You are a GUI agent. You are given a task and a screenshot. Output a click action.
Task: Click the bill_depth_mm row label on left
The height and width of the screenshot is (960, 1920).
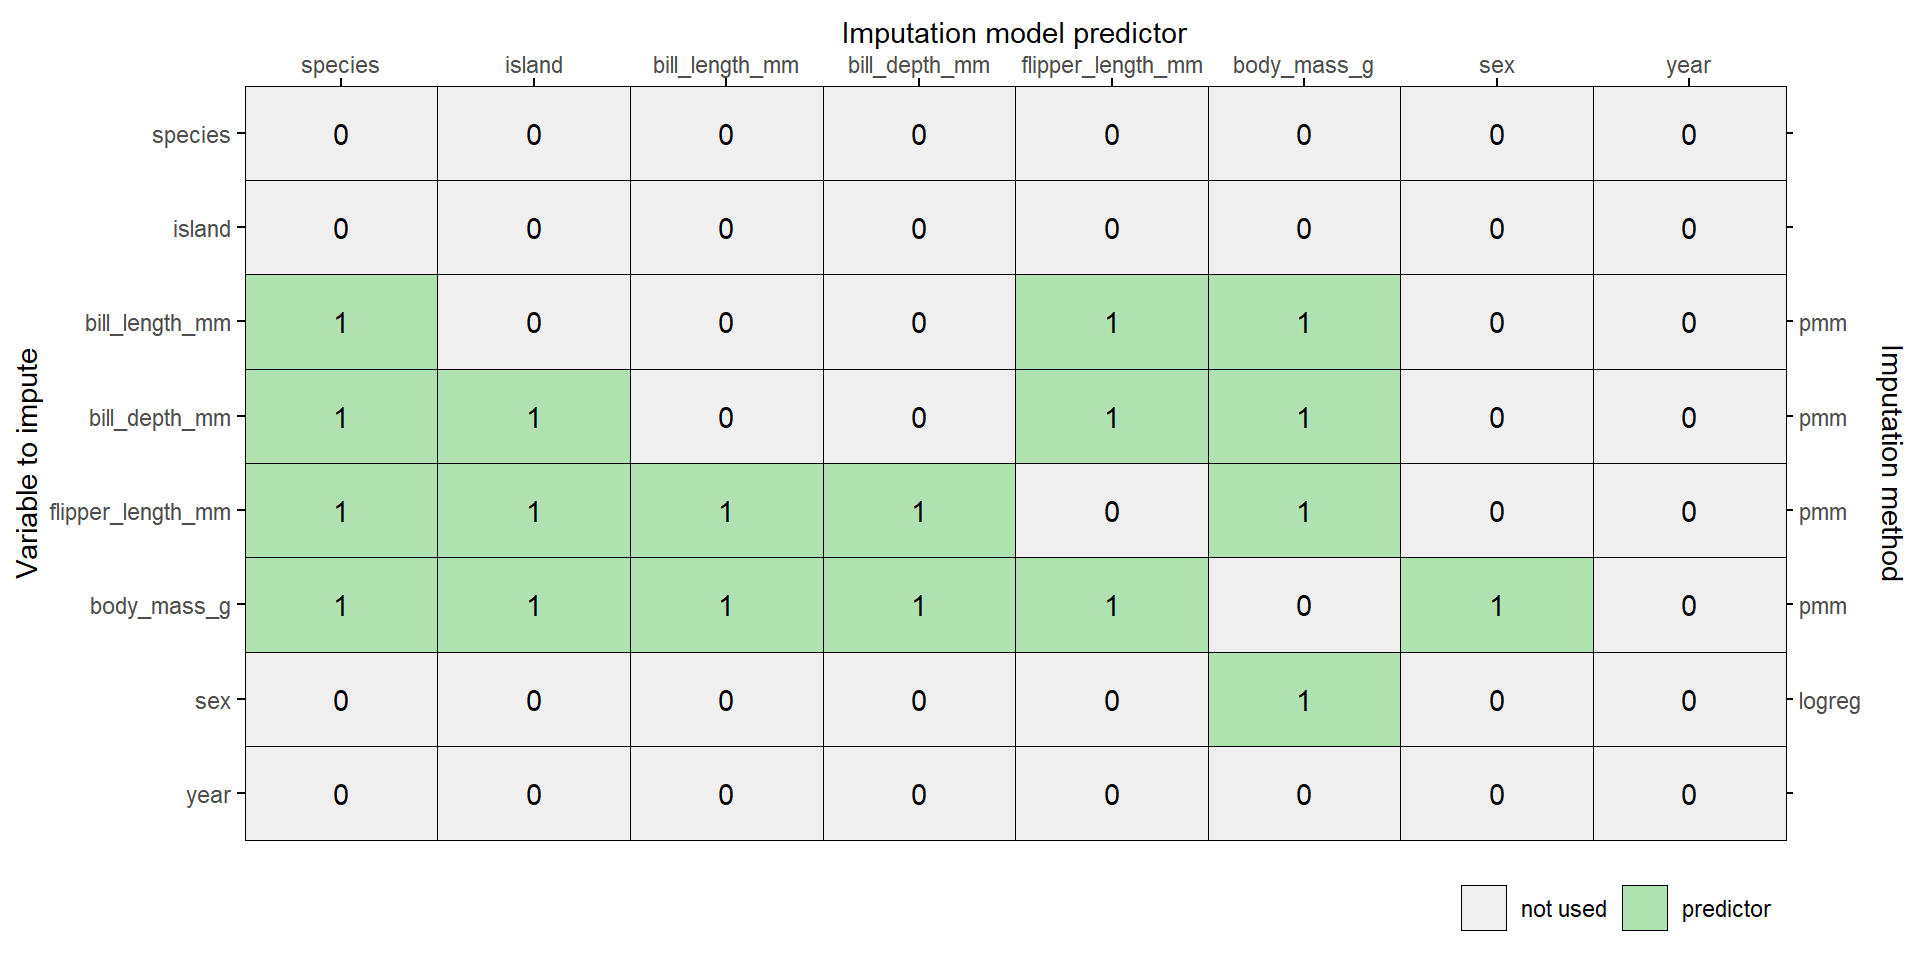click(x=160, y=418)
